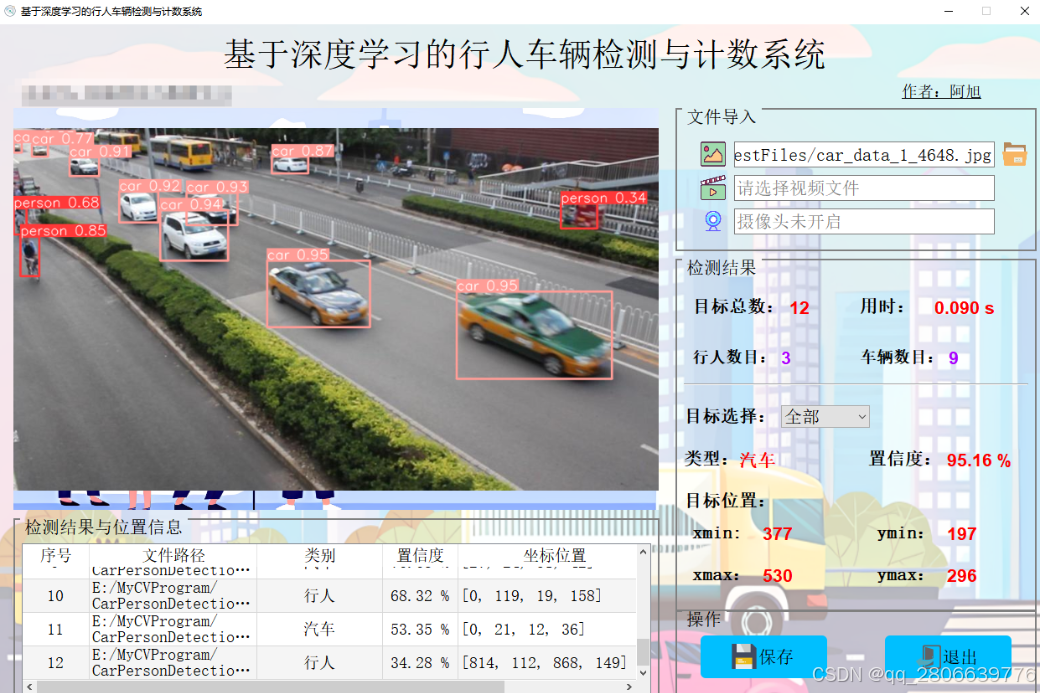The image size is (1040, 693).
Task: Click the 用时 value 0.090 s
Action: click(964, 308)
